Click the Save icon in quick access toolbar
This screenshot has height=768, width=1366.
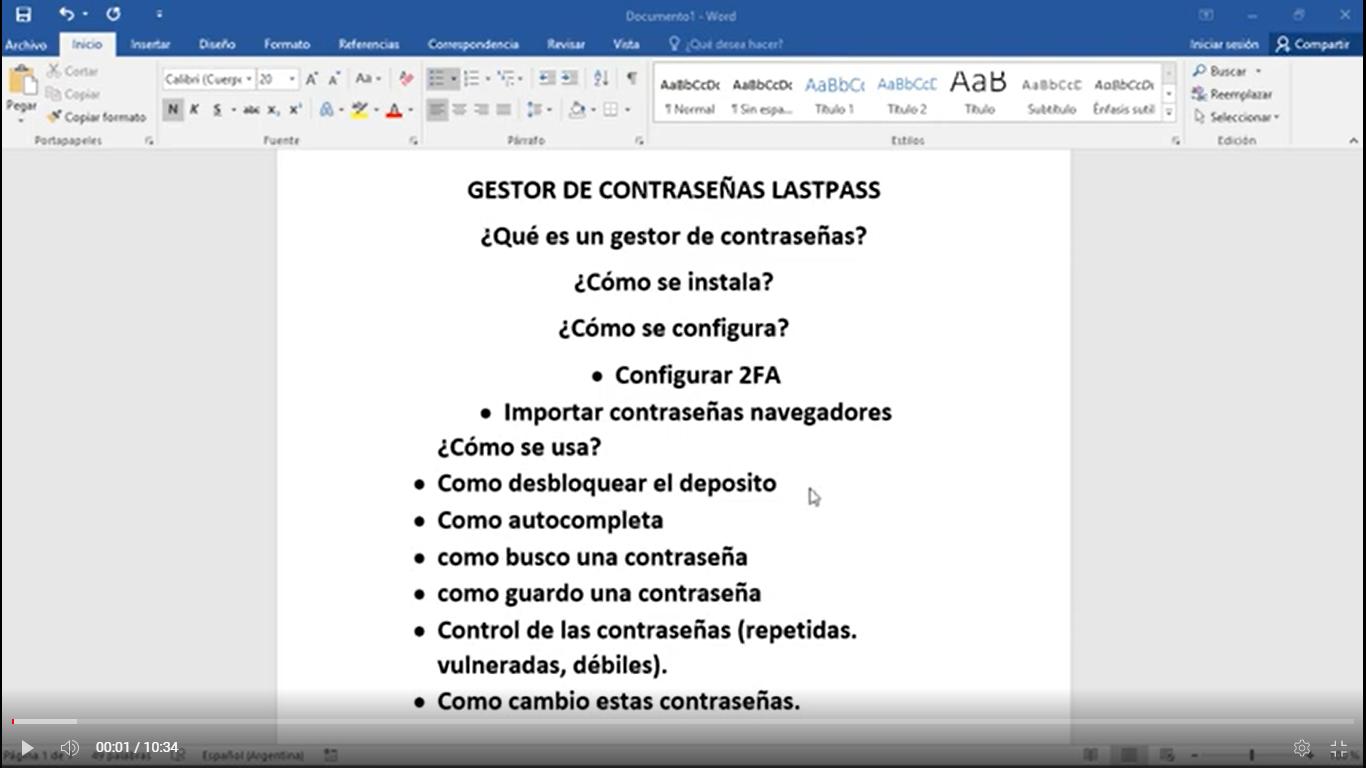23,14
